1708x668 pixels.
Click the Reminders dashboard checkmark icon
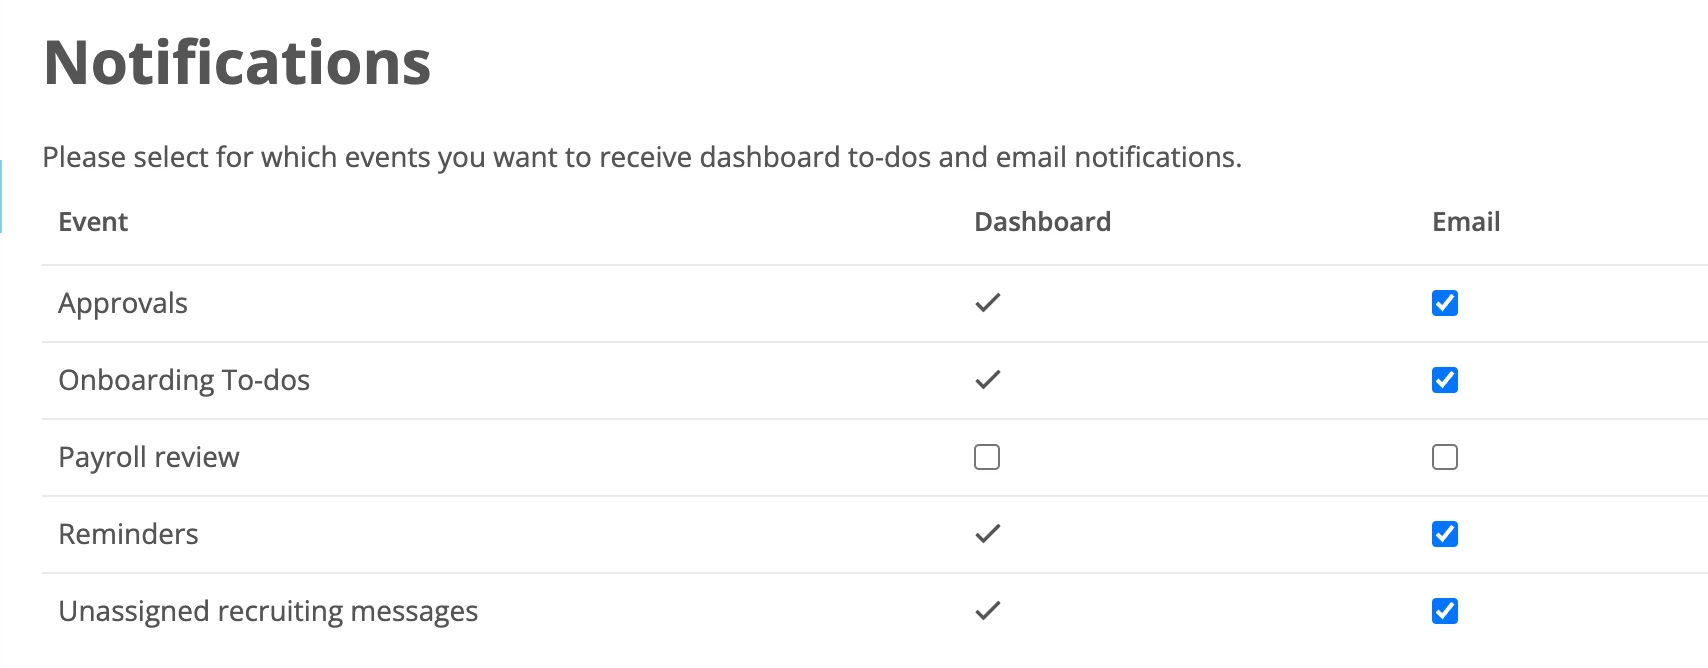988,533
